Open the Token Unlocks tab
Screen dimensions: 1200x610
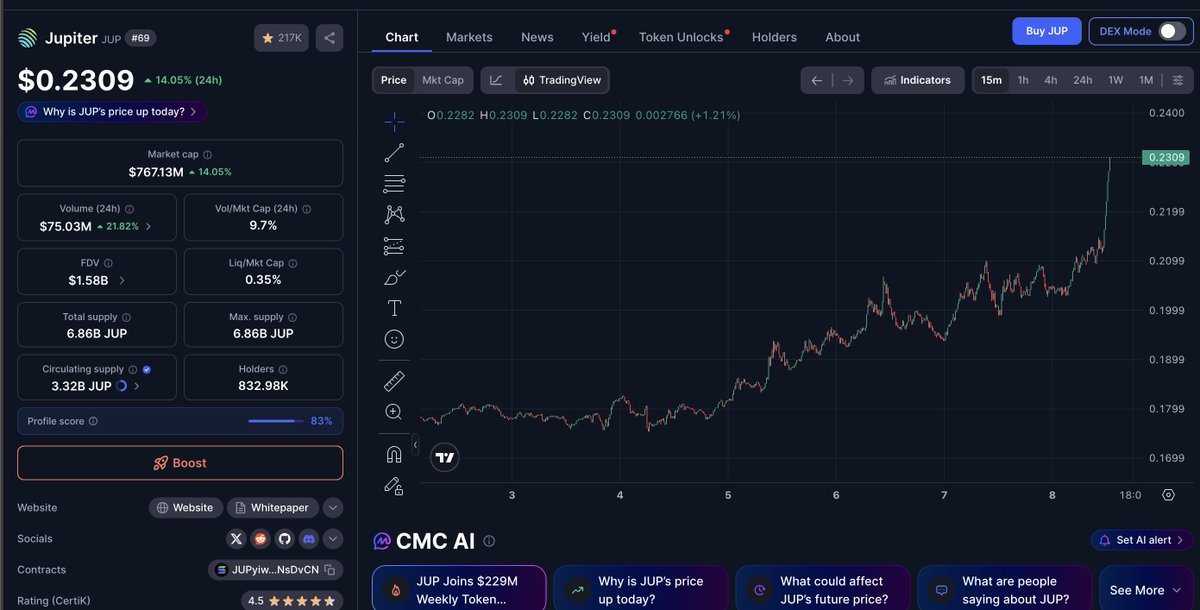(x=683, y=37)
